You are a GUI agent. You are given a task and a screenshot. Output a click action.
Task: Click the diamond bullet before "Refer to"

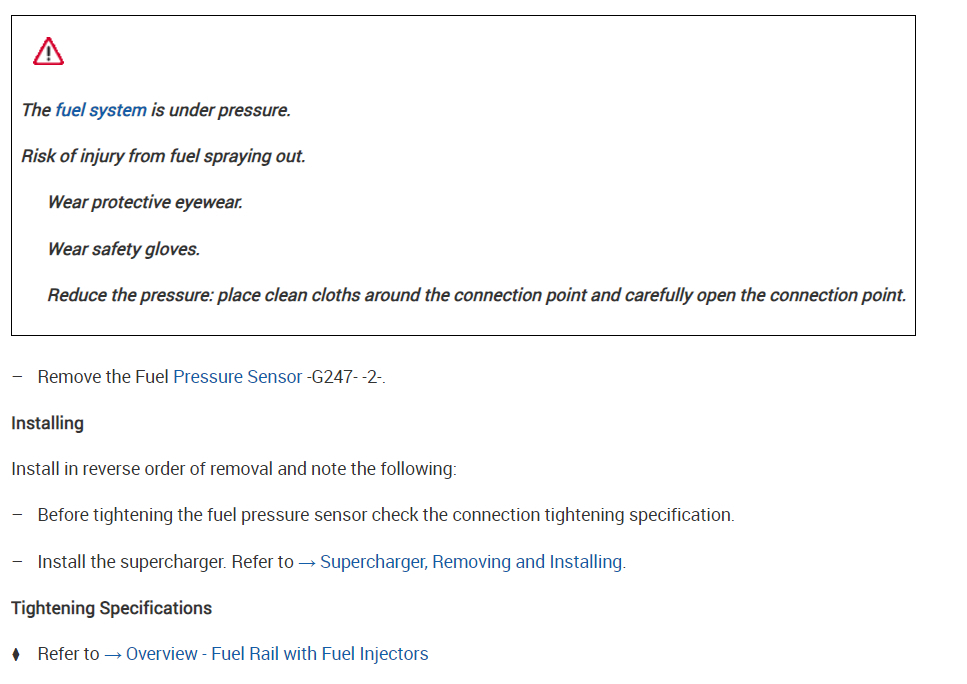pos(16,654)
